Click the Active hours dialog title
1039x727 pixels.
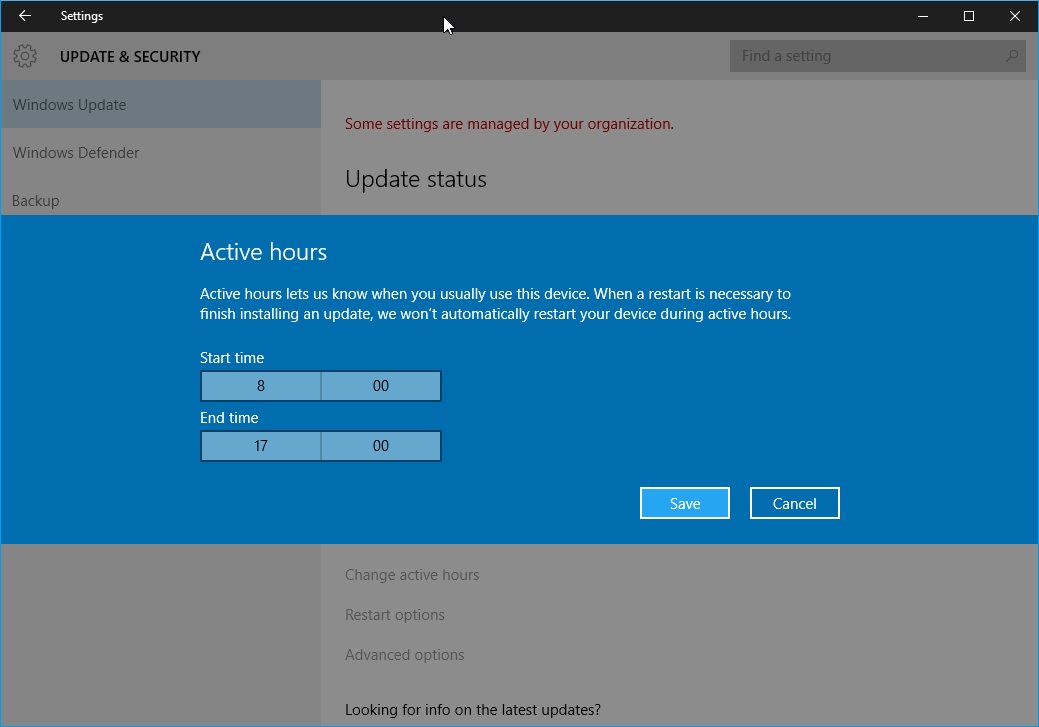point(264,252)
